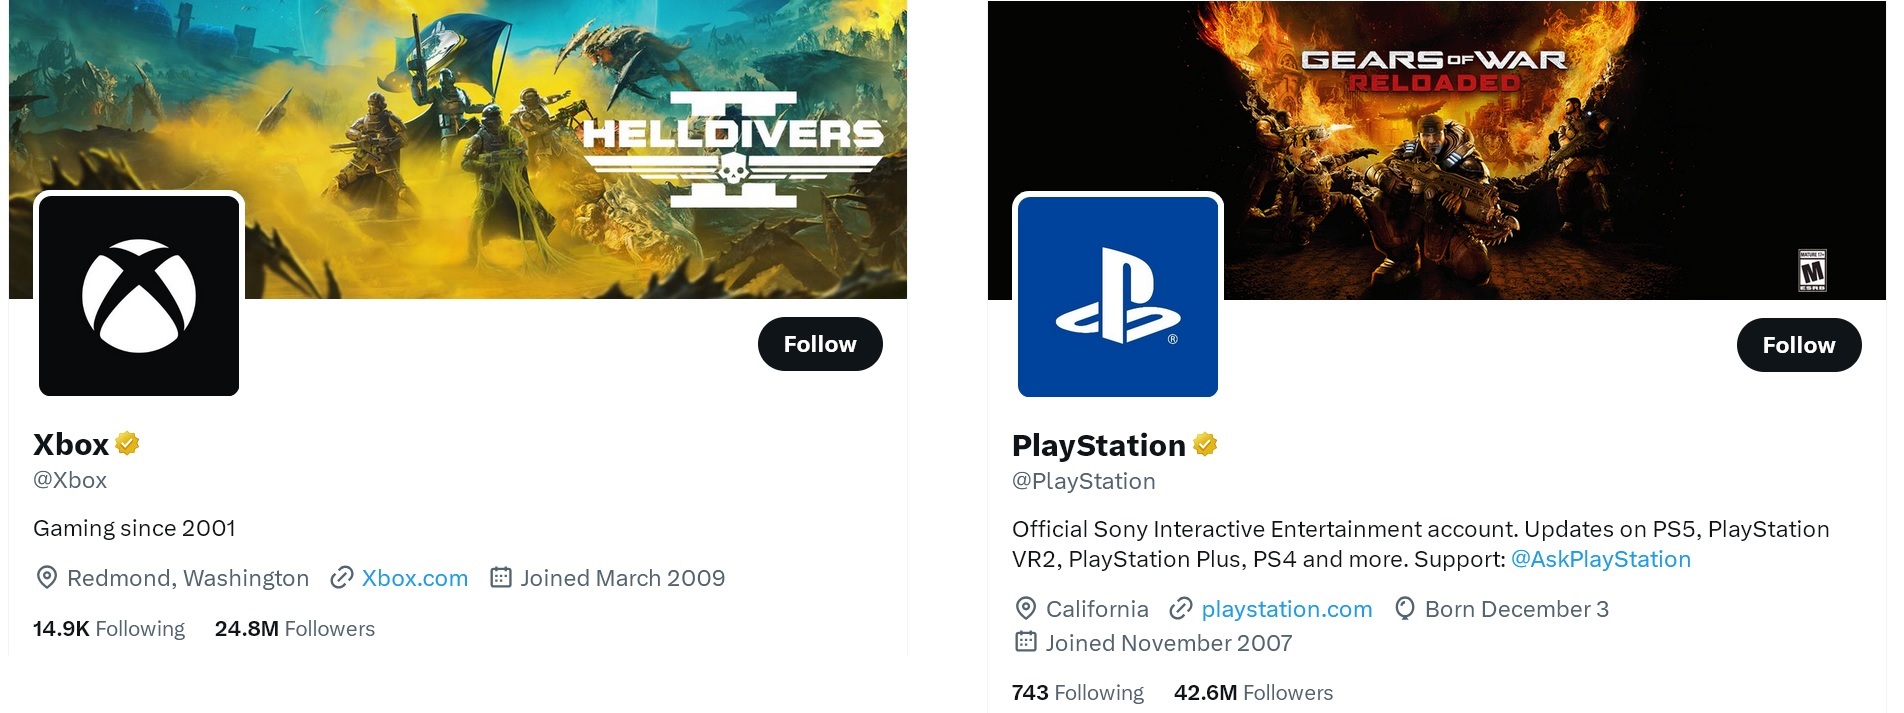Viewport: 1904px width, 713px height.
Task: Click the link icon beside playstation.com
Action: point(1181,609)
